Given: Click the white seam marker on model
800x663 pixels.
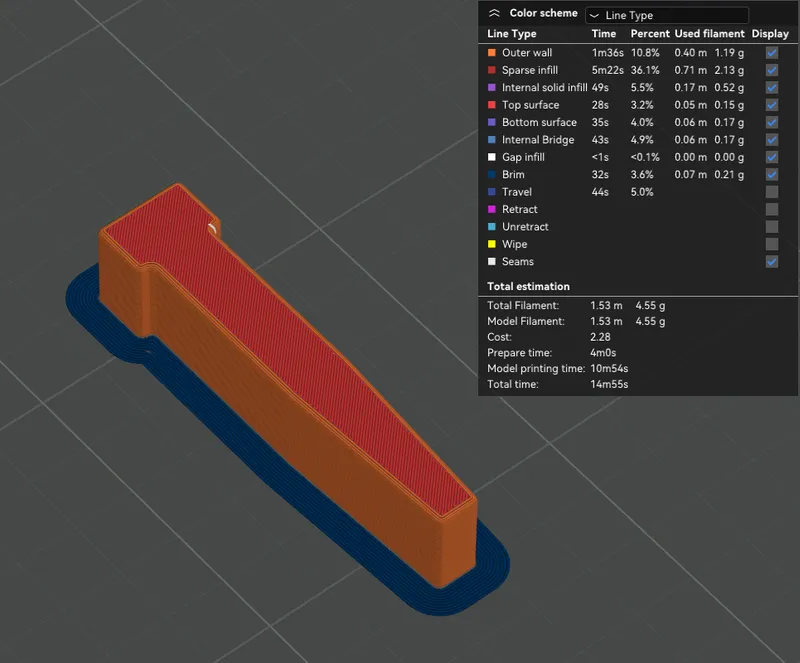Looking at the screenshot, I should [212, 228].
